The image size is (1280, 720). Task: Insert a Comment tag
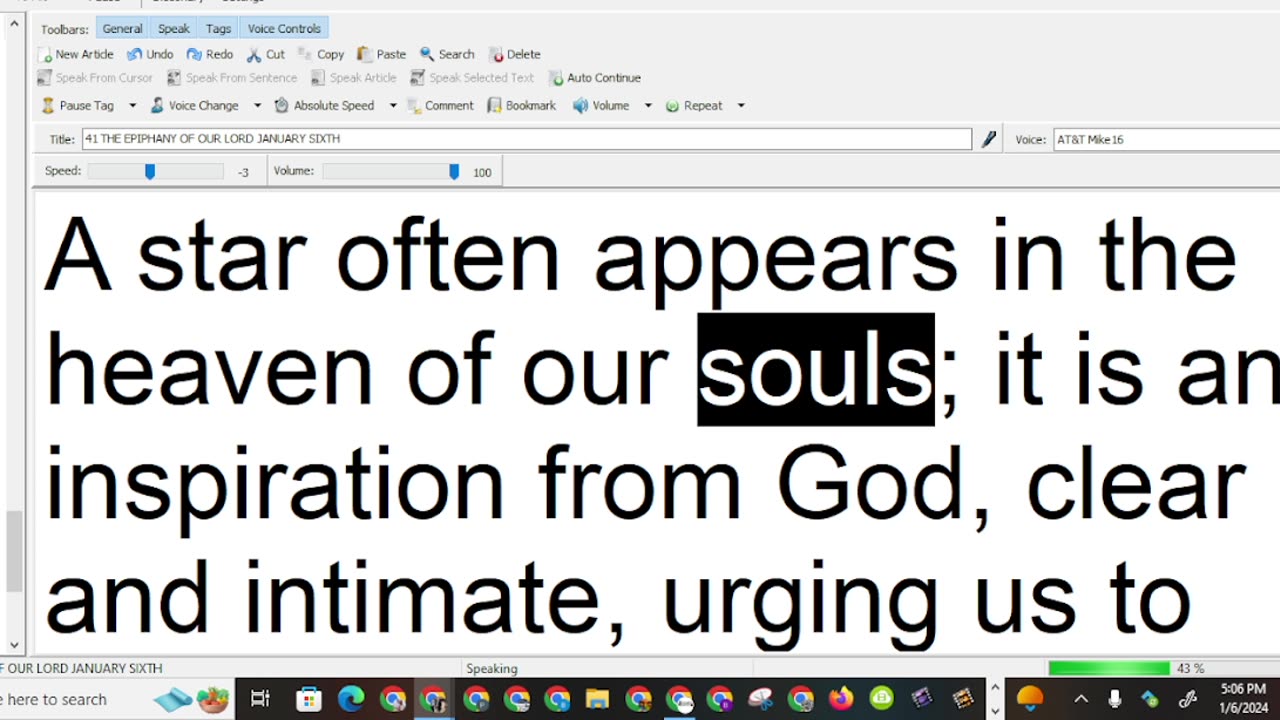pos(440,105)
